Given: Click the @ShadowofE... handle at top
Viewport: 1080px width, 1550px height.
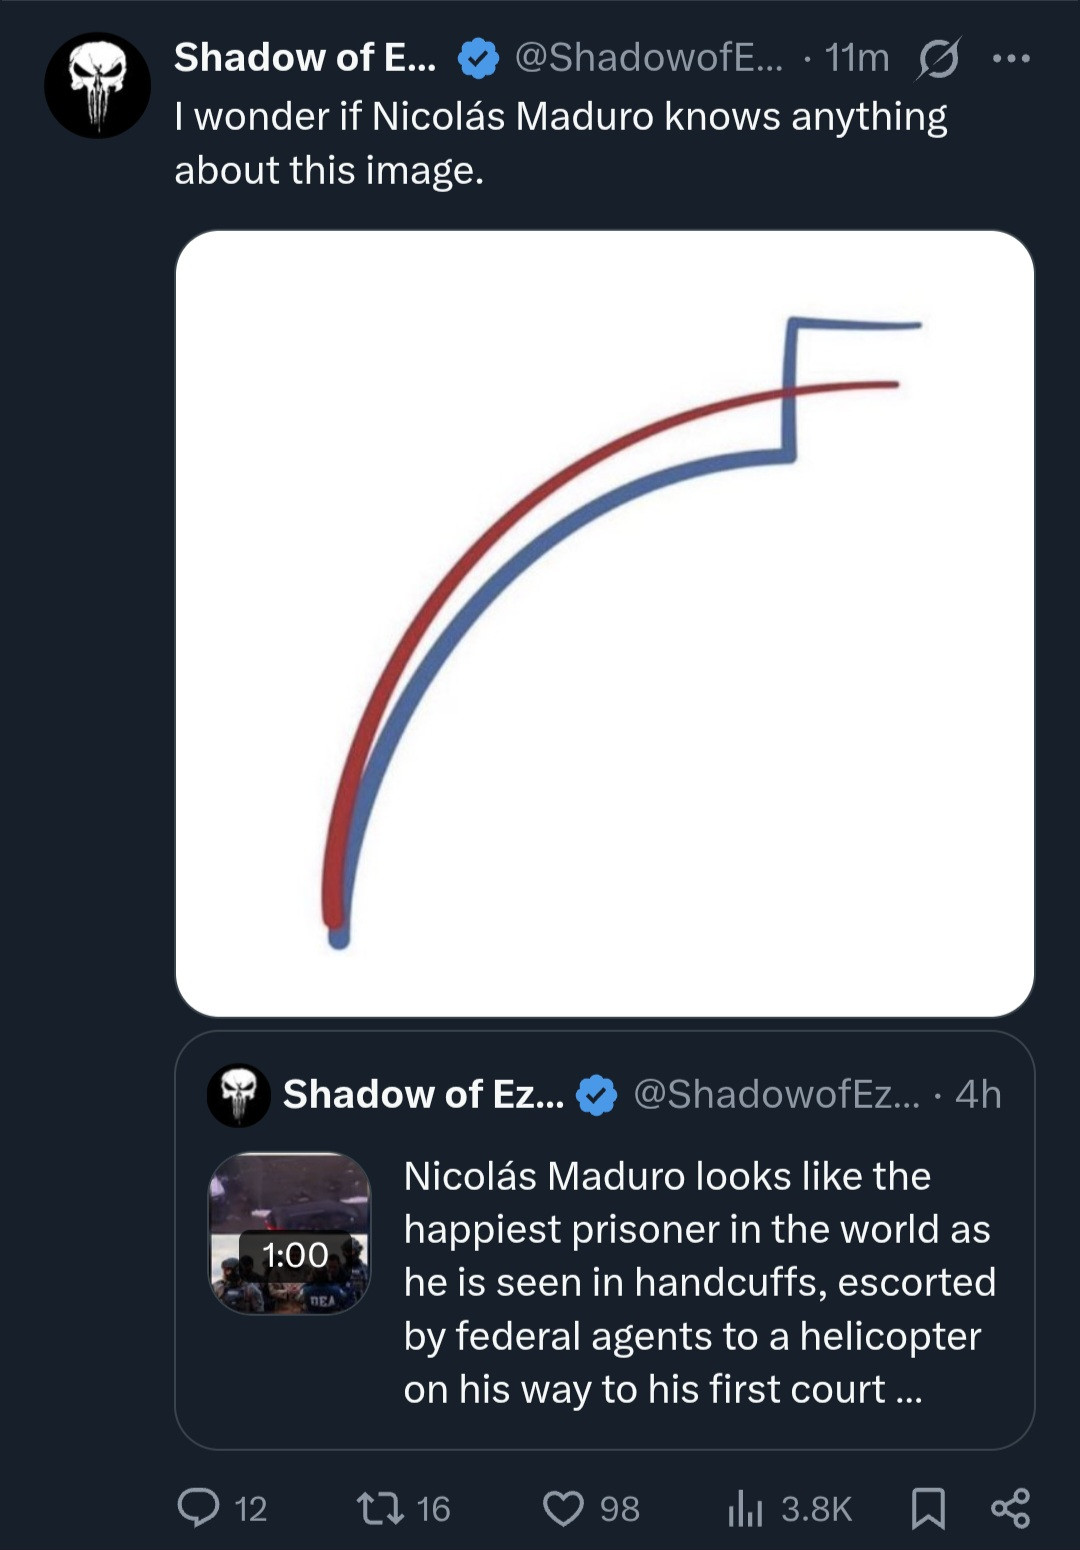Looking at the screenshot, I should click(649, 58).
